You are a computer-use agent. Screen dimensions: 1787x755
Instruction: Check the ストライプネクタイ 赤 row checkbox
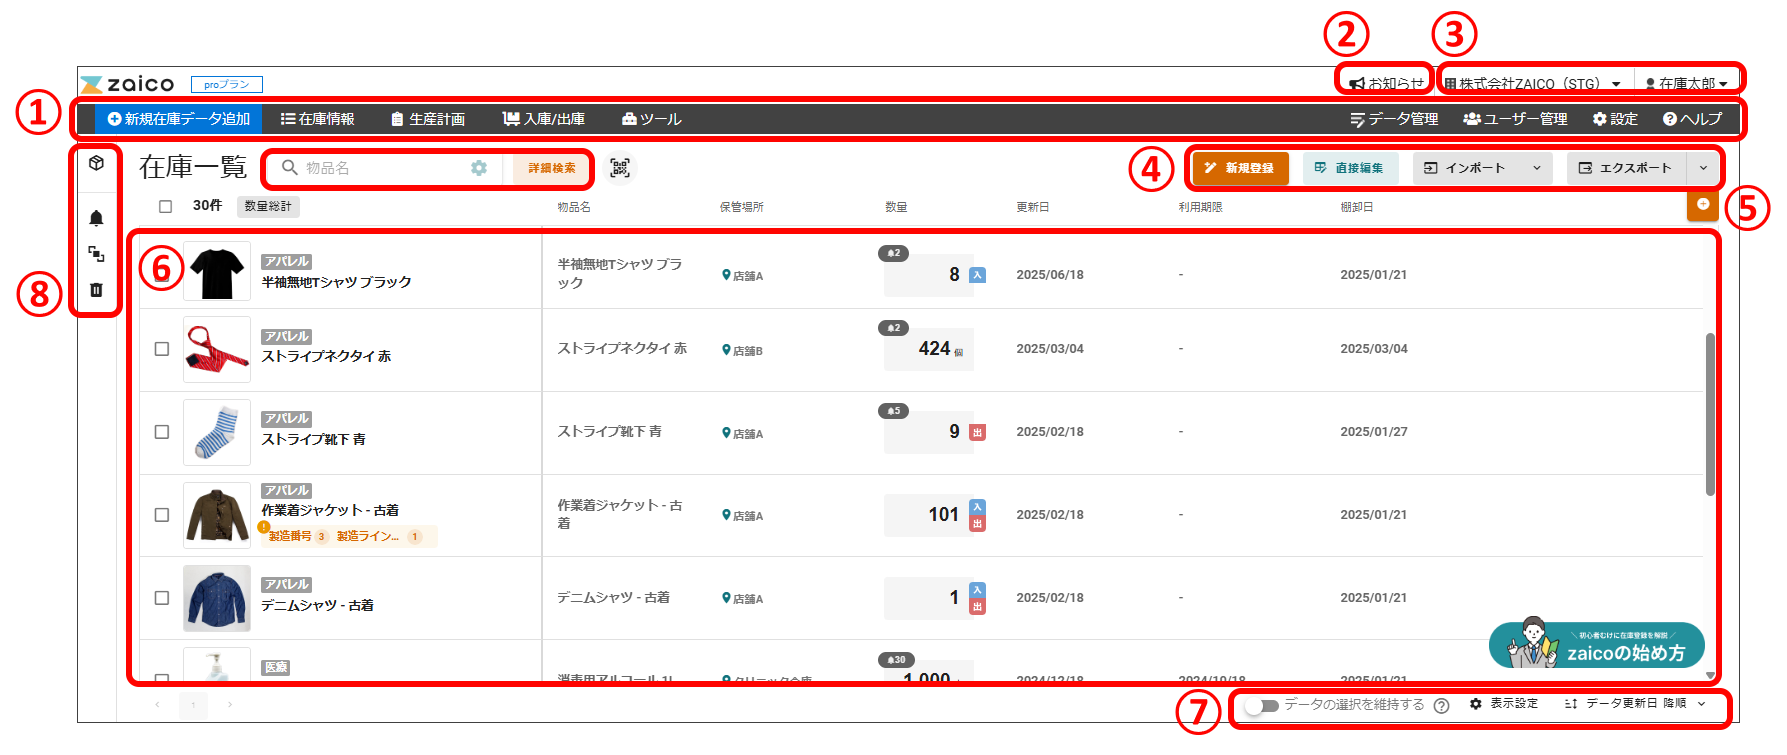162,349
